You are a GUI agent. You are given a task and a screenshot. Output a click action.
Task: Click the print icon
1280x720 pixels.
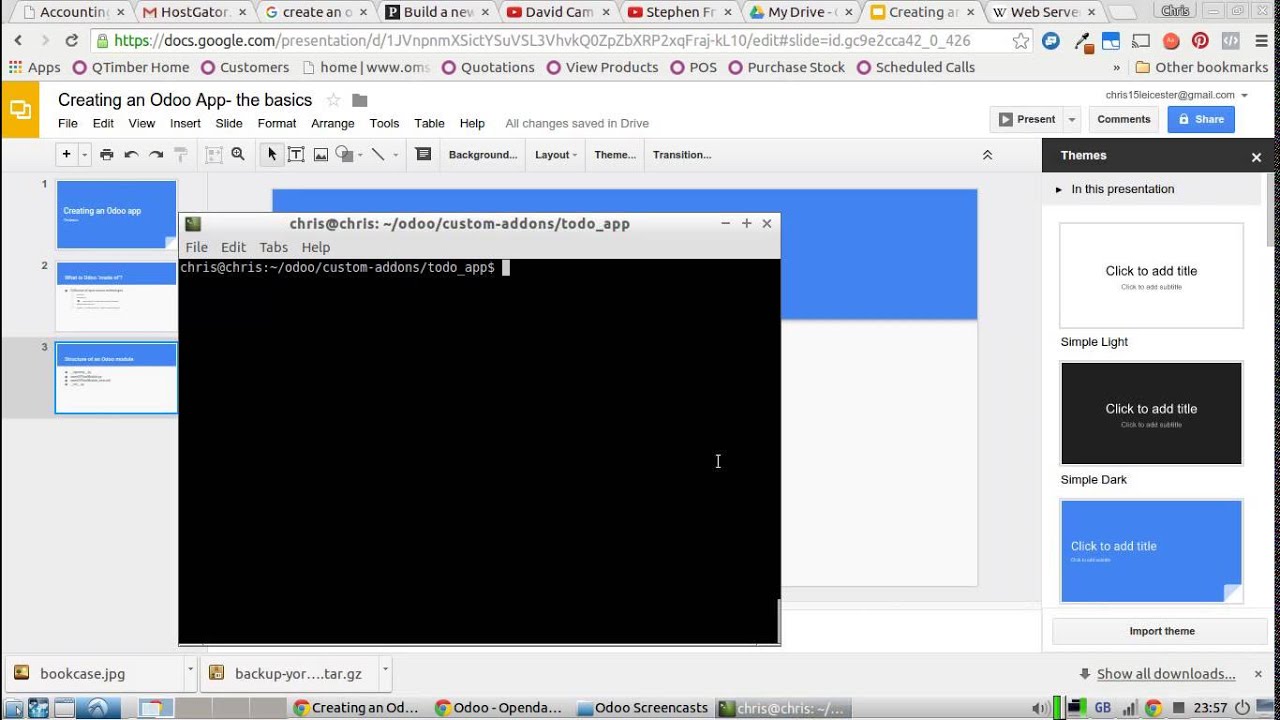[x=107, y=155]
